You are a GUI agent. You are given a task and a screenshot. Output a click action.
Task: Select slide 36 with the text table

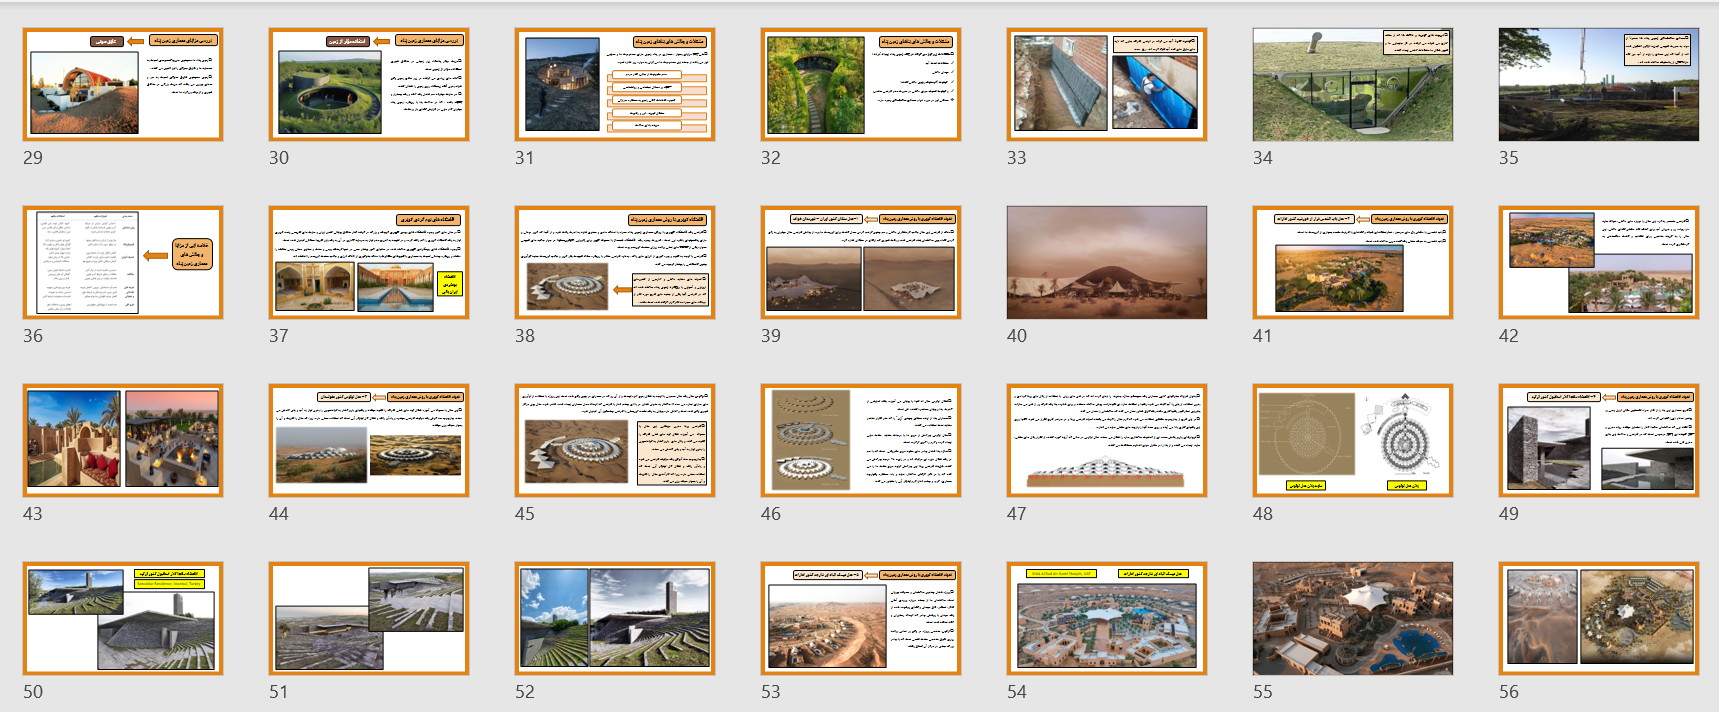click(123, 262)
